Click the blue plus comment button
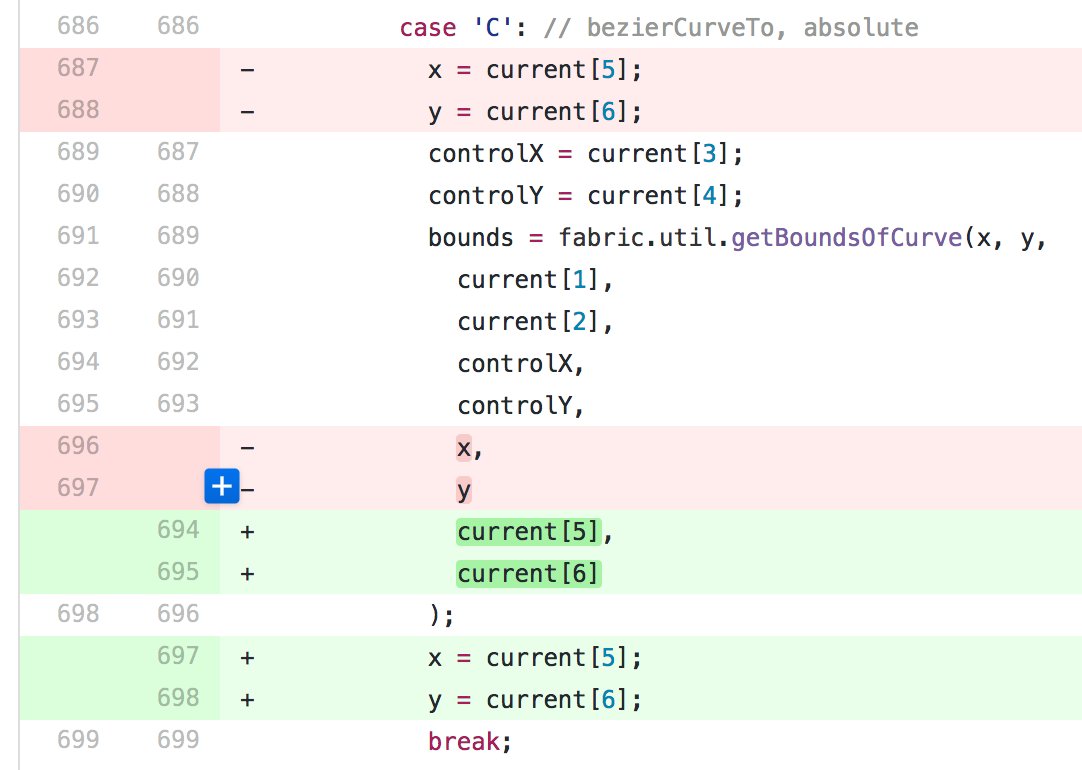The height and width of the screenshot is (770, 1082). click(222, 486)
